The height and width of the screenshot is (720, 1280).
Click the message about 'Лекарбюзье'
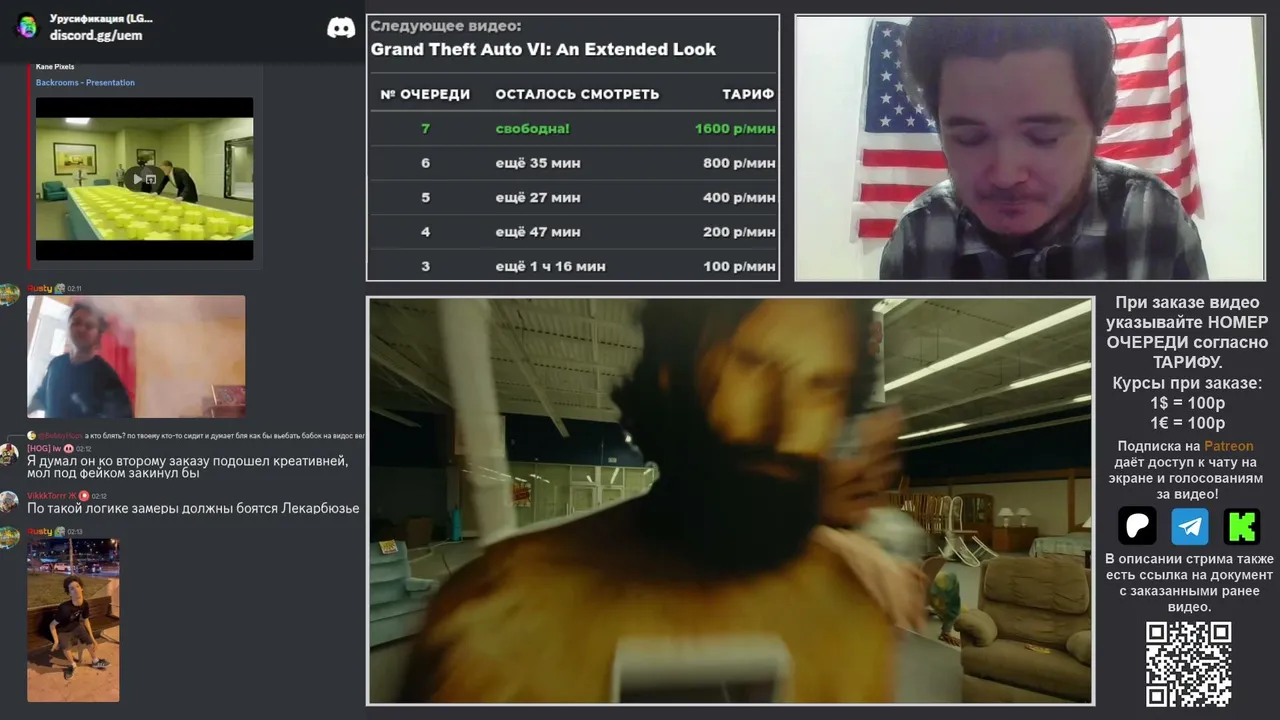[x=193, y=508]
